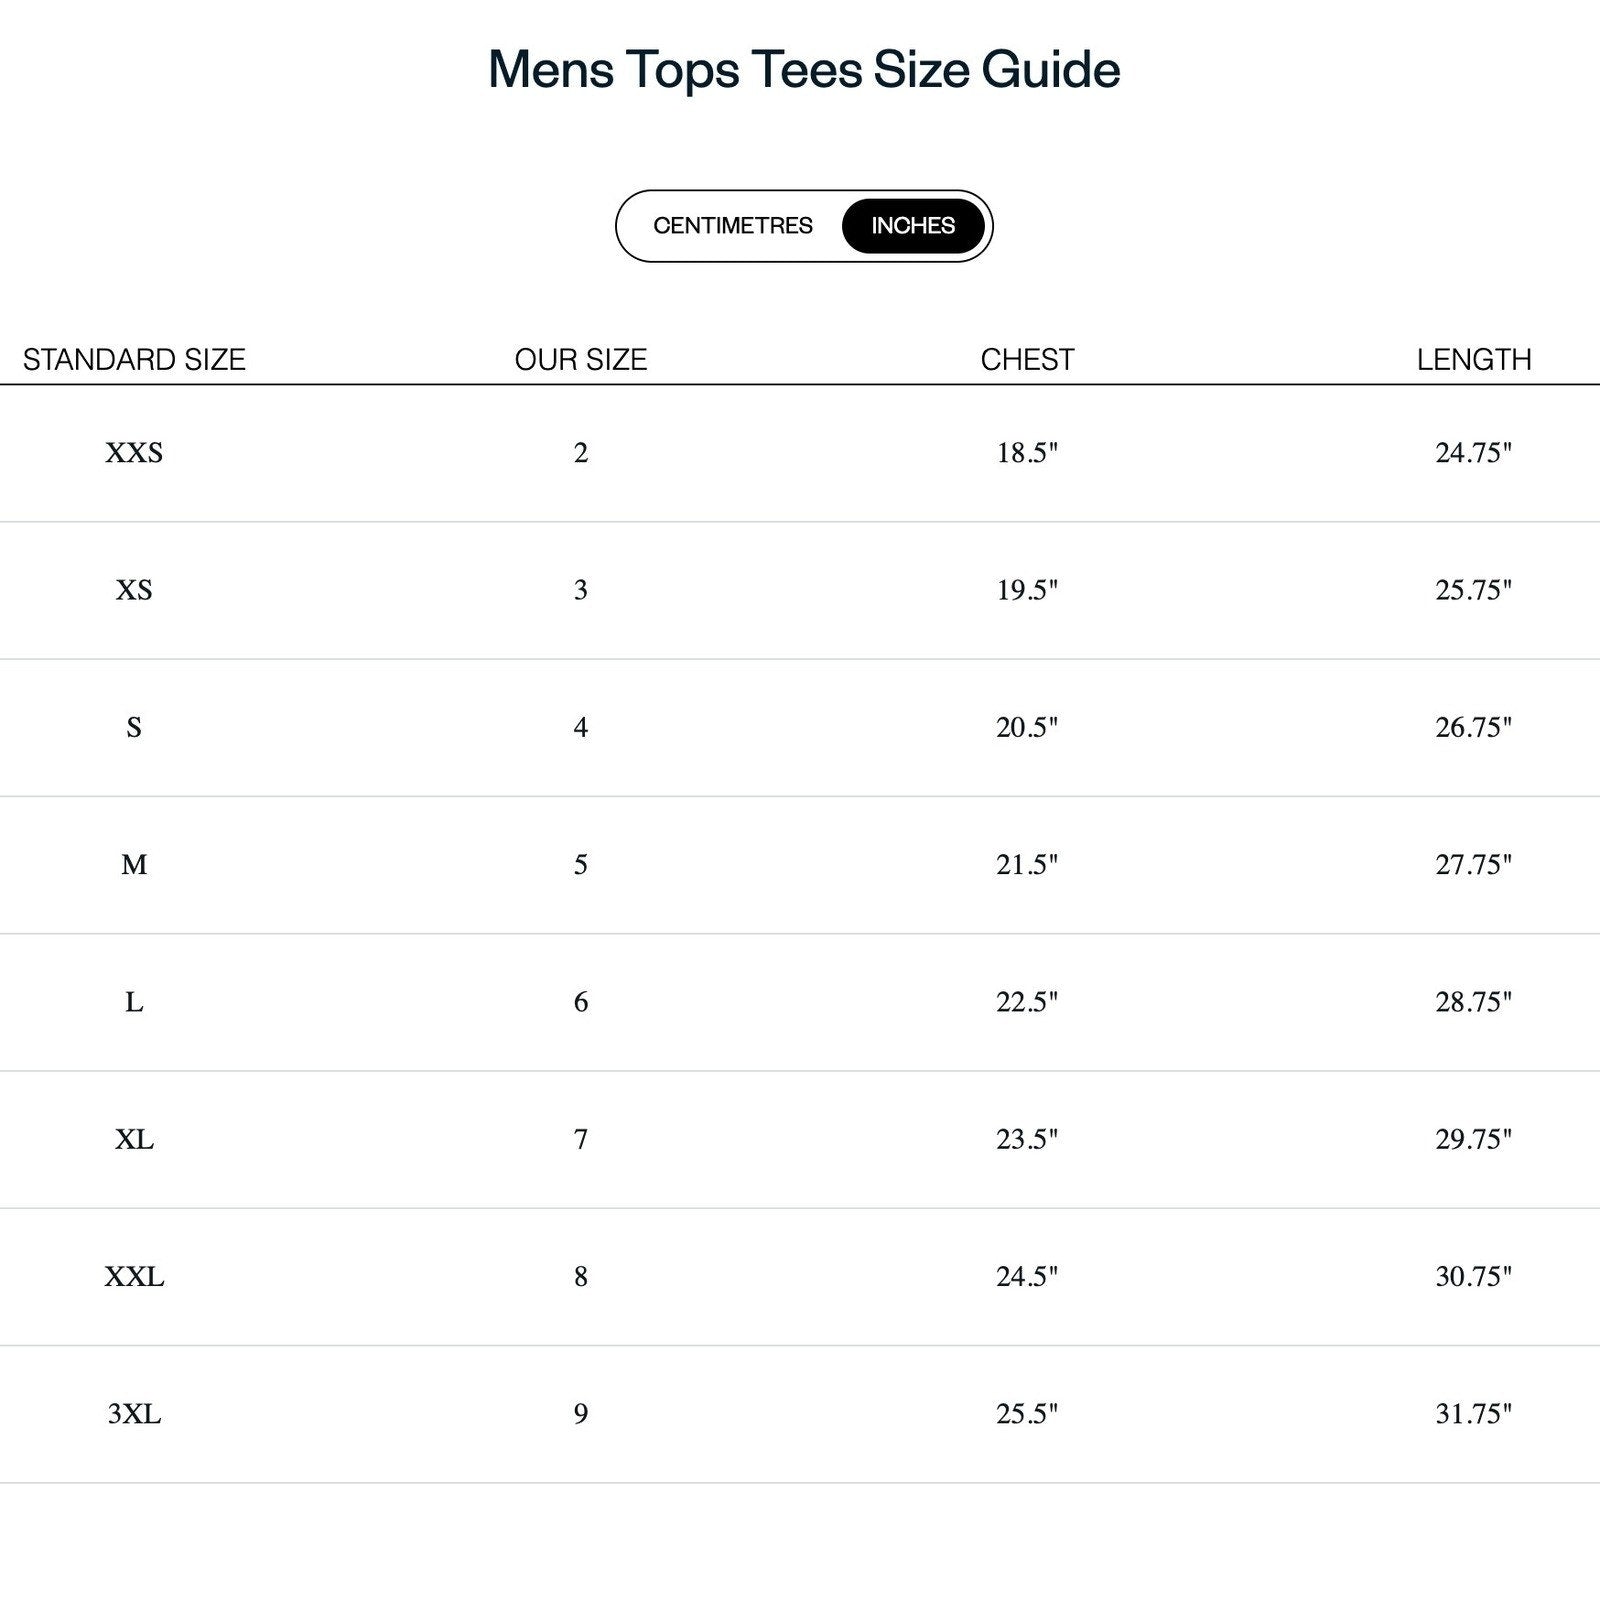The width and height of the screenshot is (1600, 1600).
Task: Click the M standard size cell
Action: [x=134, y=865]
